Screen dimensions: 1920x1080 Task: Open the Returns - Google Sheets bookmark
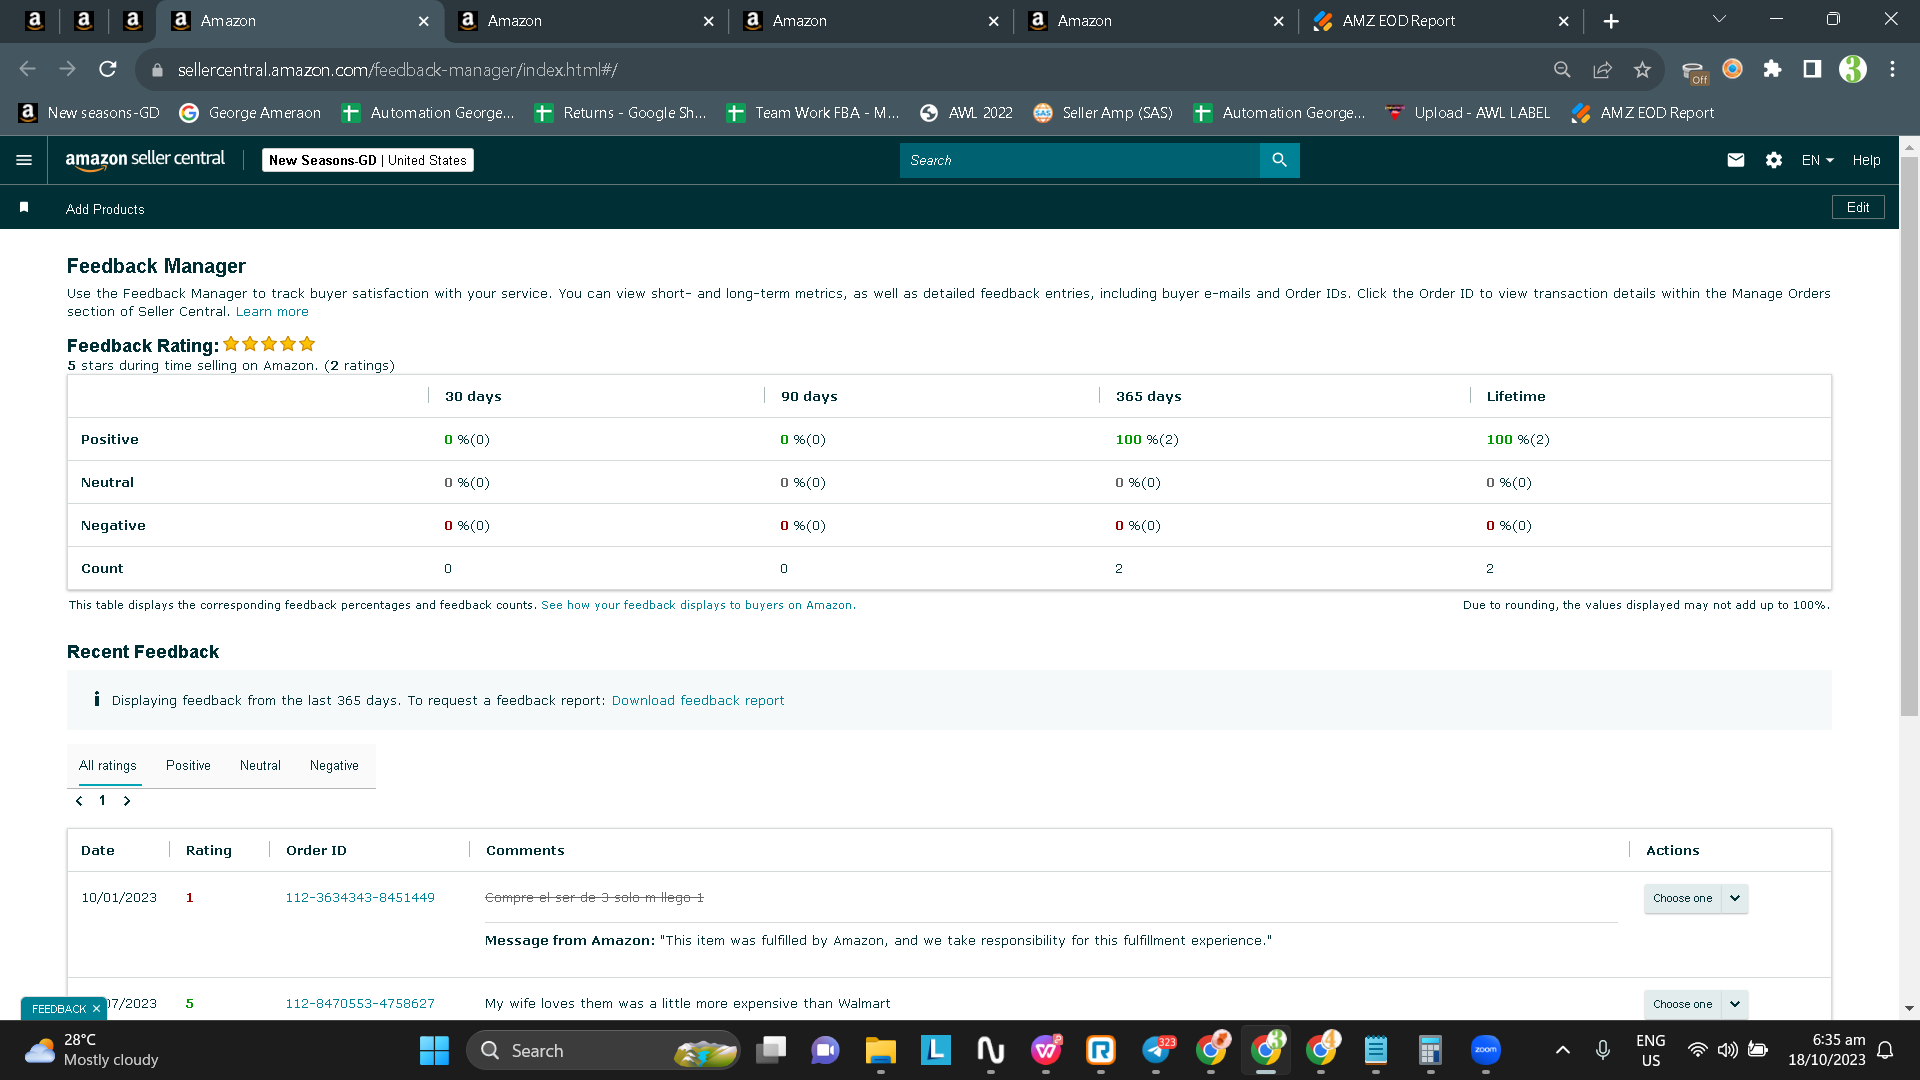pyautogui.click(x=620, y=113)
